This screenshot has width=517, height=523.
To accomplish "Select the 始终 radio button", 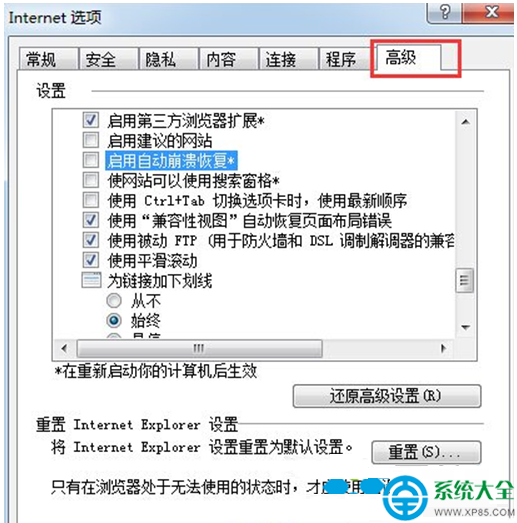I will click(x=114, y=321).
